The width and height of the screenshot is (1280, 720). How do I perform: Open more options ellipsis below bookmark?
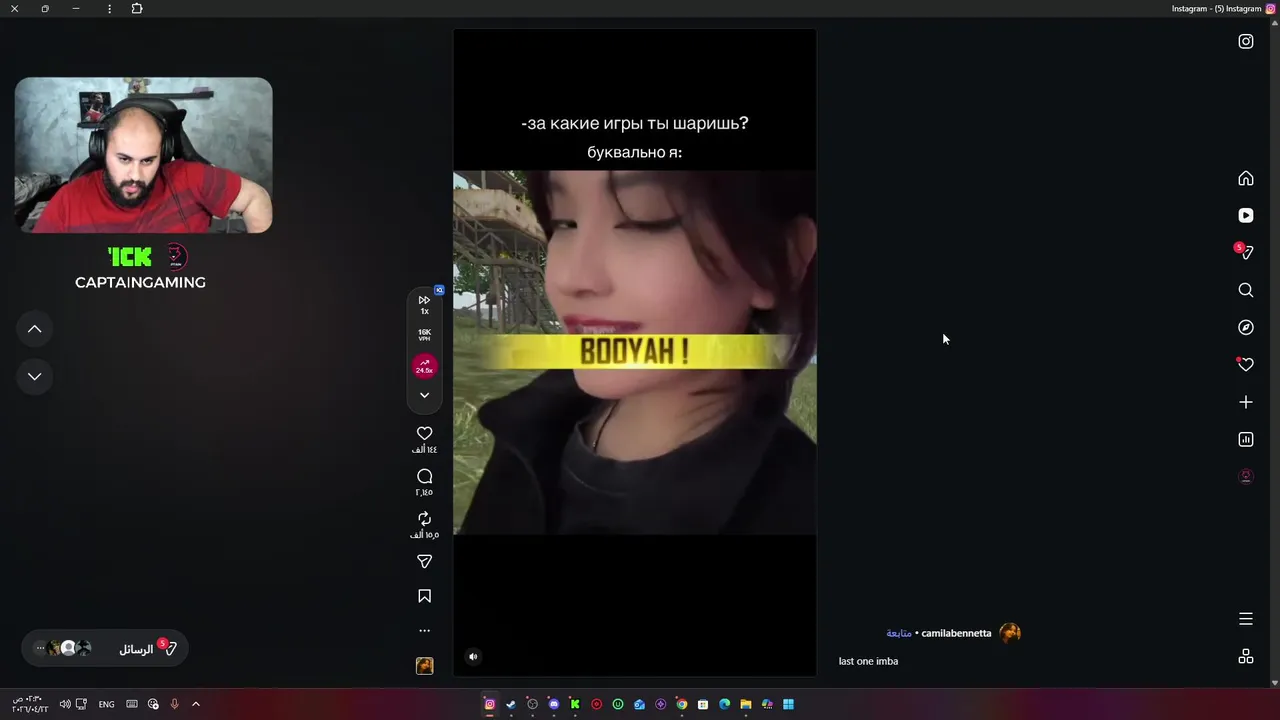click(x=424, y=631)
